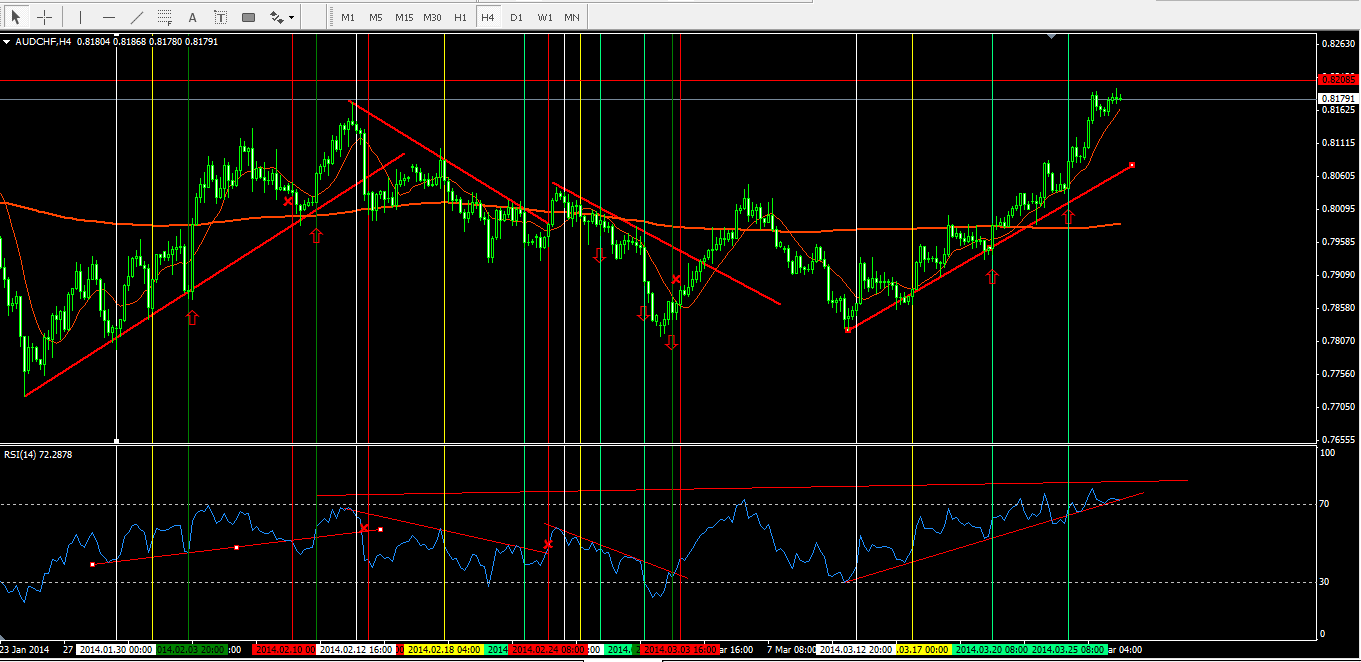Viewport: 1361px width, 662px height.
Task: Click the red horizontal line price label
Action: tap(1337, 79)
